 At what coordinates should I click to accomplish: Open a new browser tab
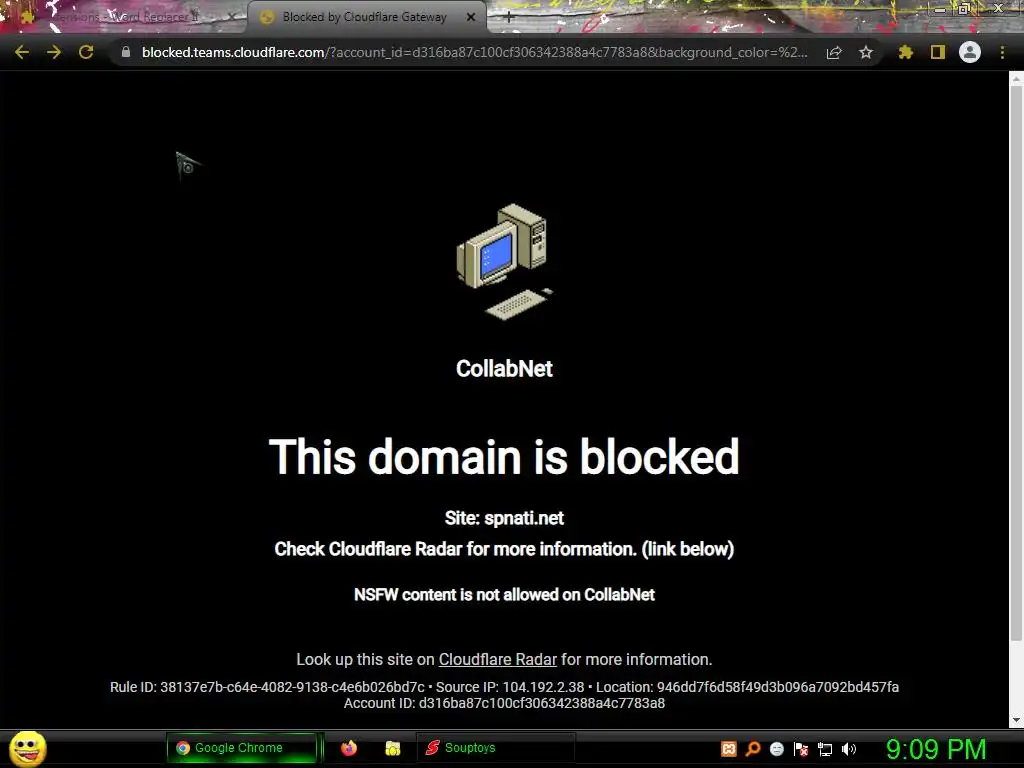click(x=509, y=17)
